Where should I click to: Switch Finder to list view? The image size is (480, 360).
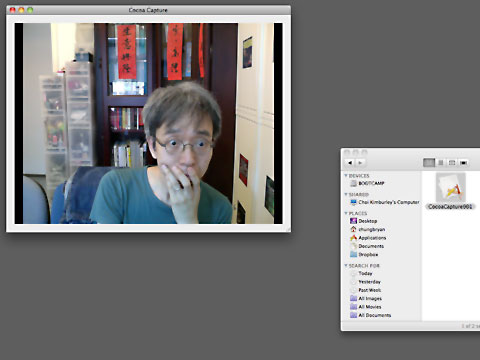(441, 163)
